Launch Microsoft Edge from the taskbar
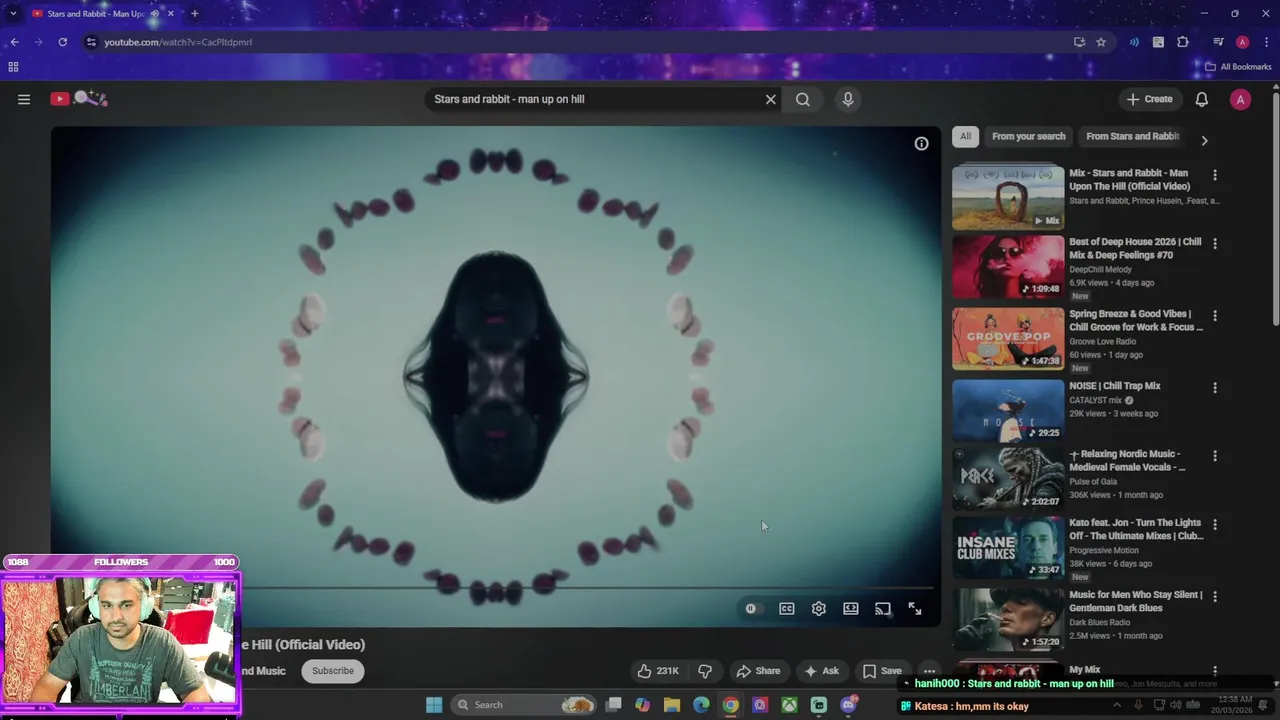The width and height of the screenshot is (1280, 720). pyautogui.click(x=701, y=705)
